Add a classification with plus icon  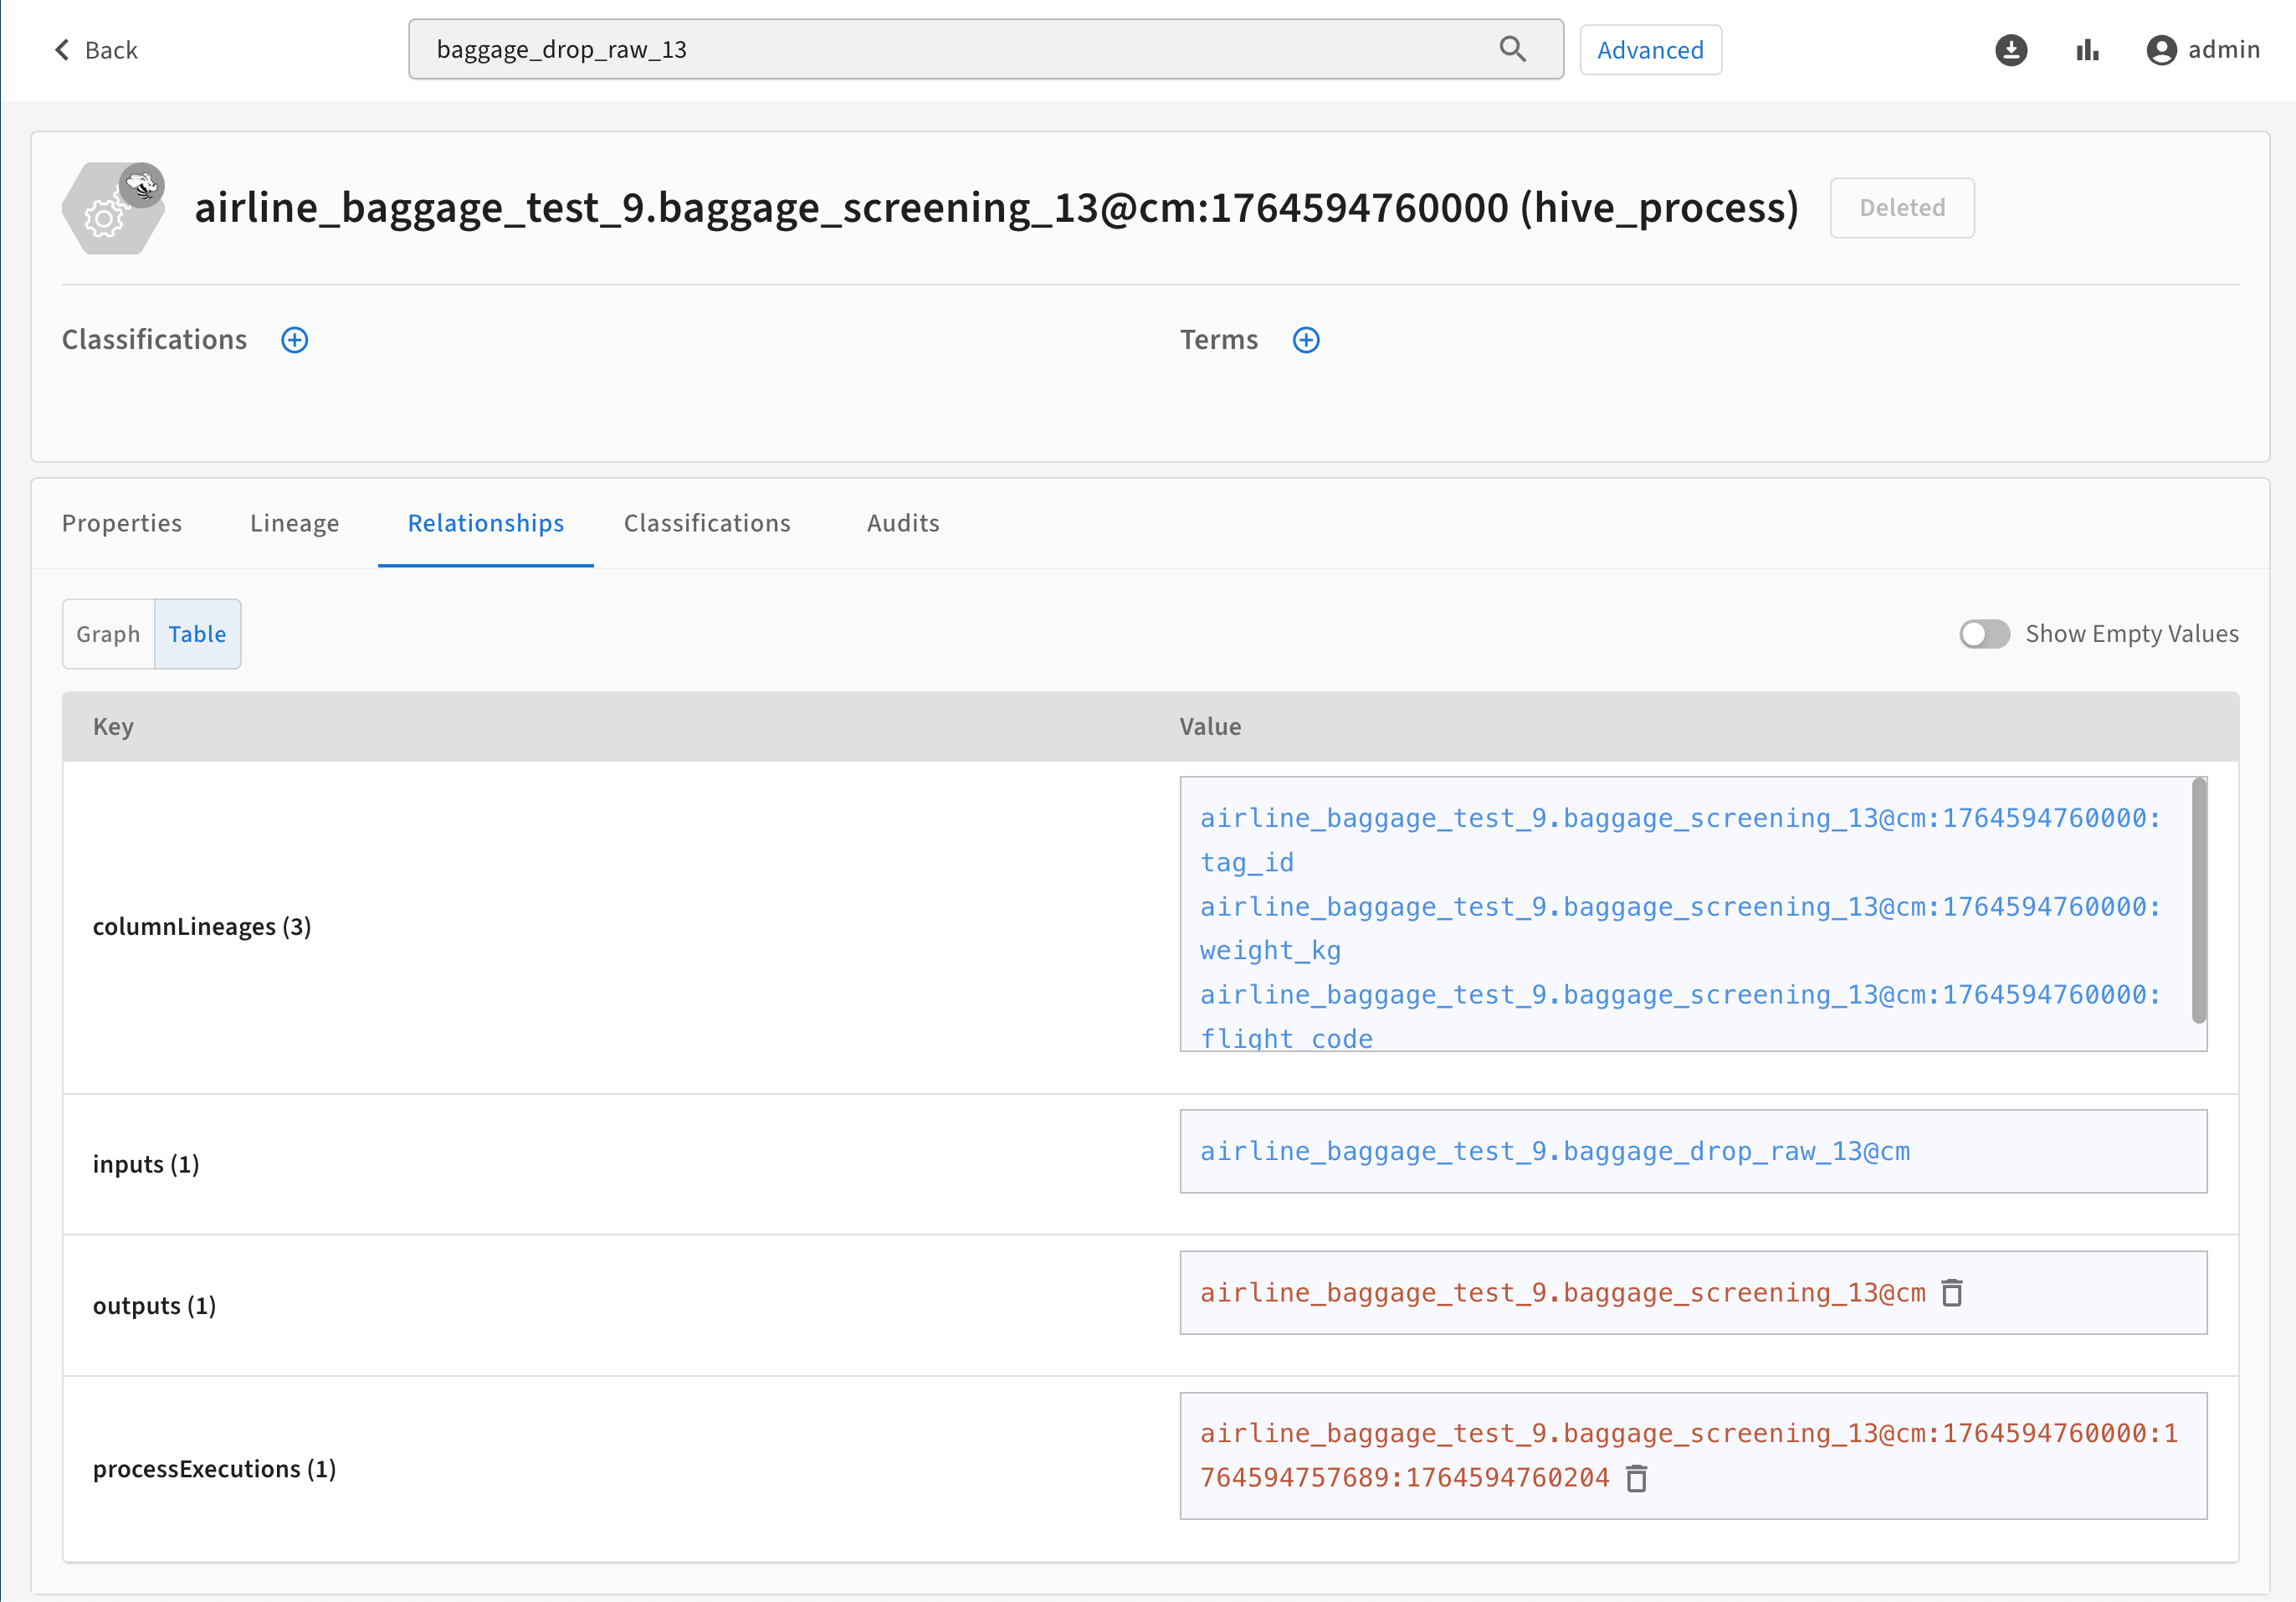pos(294,340)
